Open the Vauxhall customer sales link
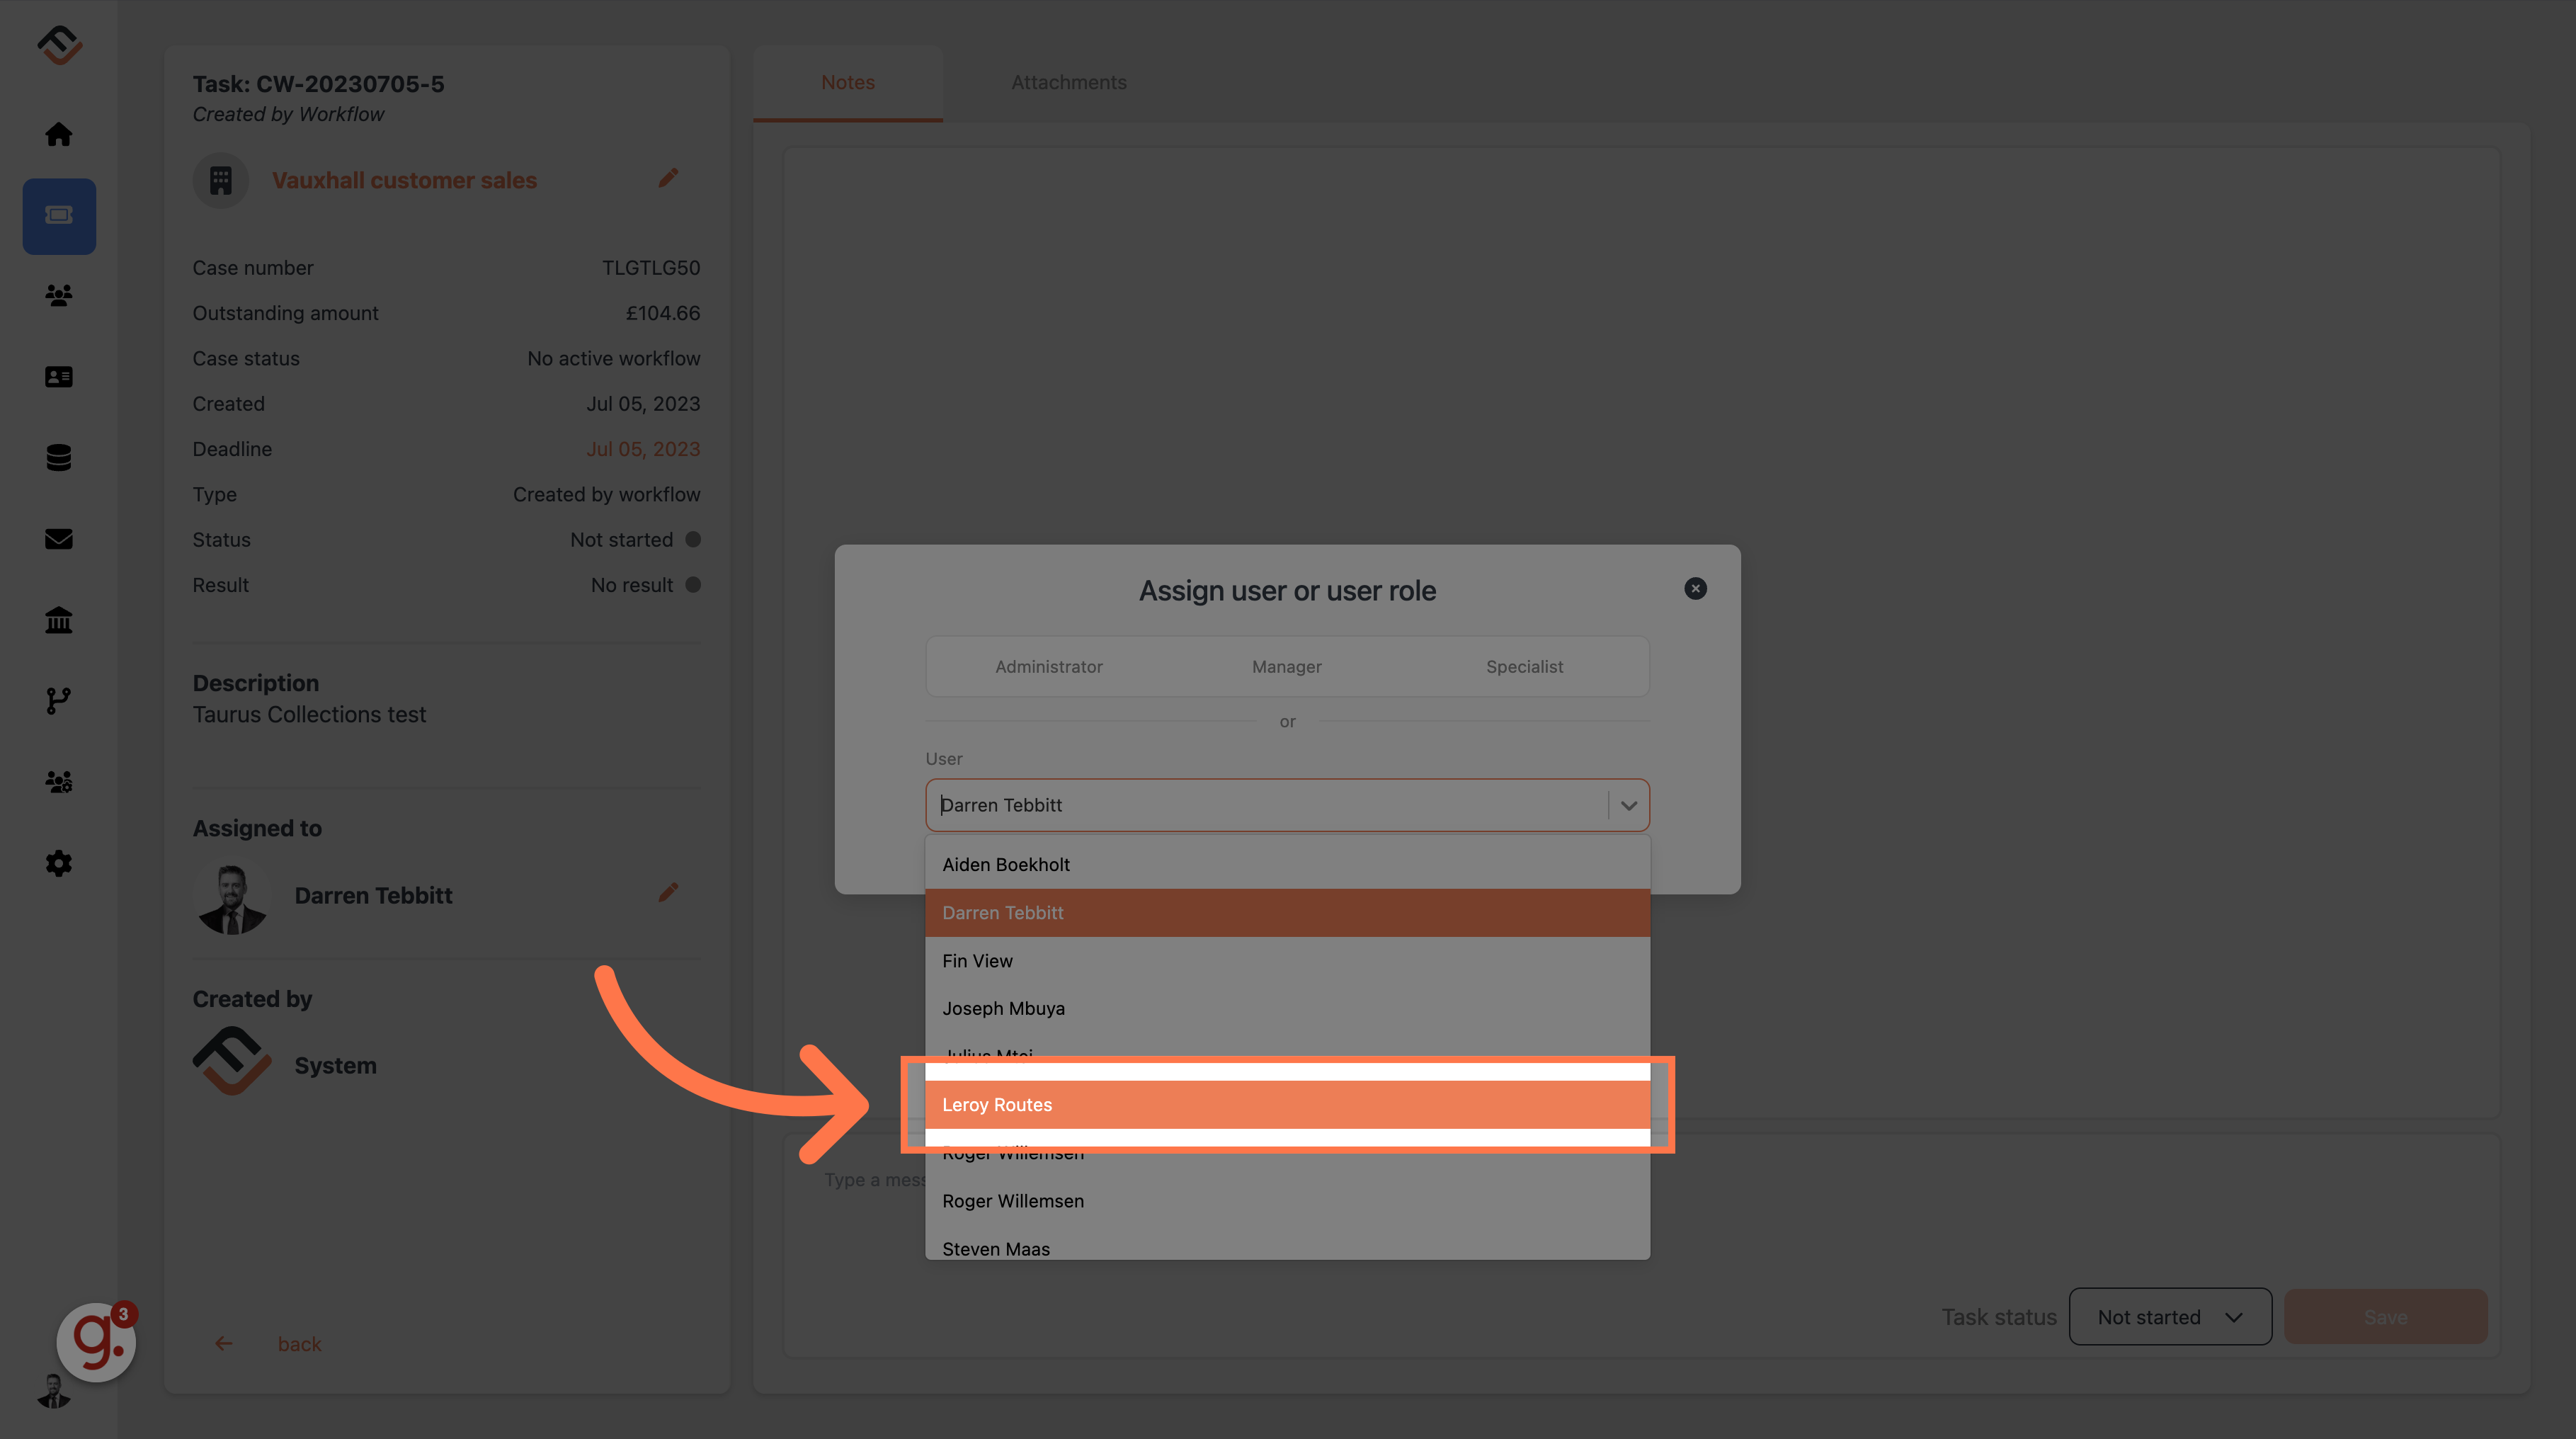 [405, 181]
